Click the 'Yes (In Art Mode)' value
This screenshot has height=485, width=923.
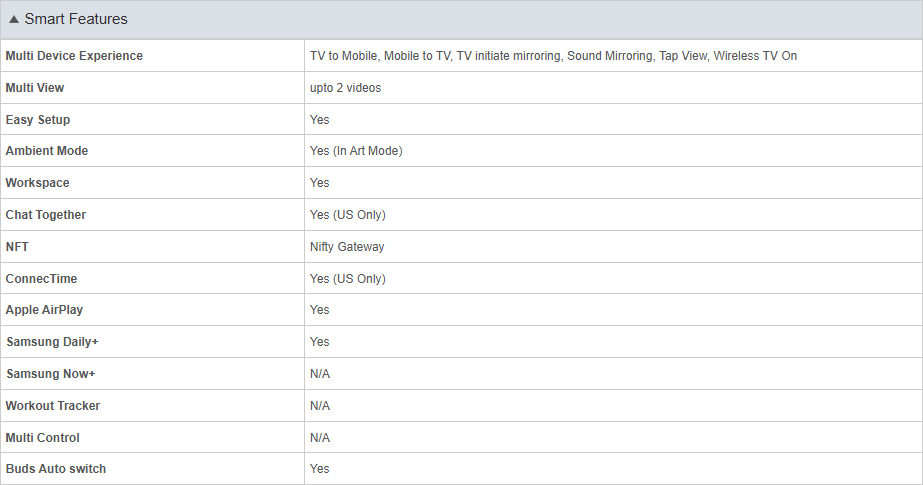click(356, 151)
